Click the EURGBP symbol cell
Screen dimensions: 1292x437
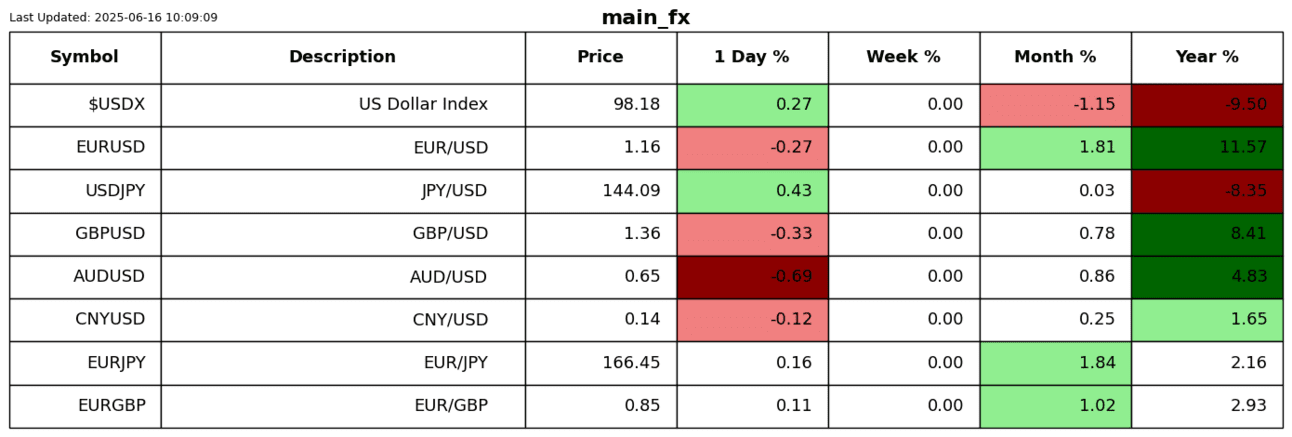tap(111, 406)
